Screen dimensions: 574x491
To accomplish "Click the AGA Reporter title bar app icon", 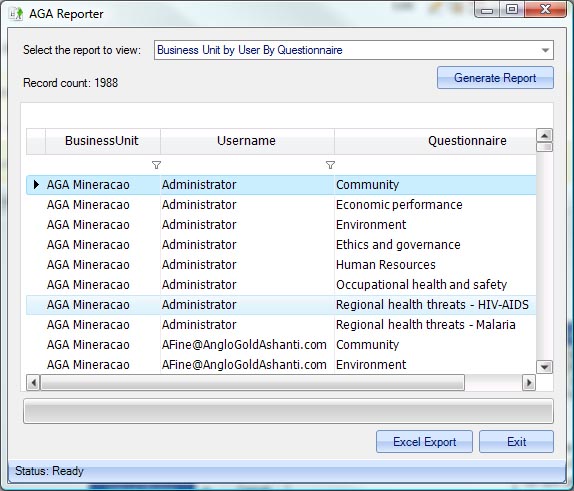I will pyautogui.click(x=16, y=14).
